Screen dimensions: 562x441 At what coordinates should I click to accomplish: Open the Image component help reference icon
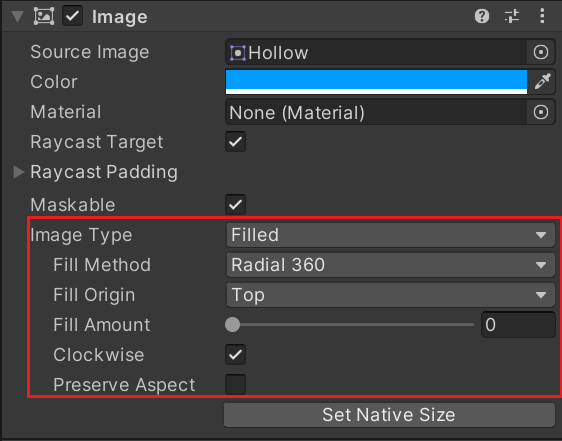click(x=482, y=16)
